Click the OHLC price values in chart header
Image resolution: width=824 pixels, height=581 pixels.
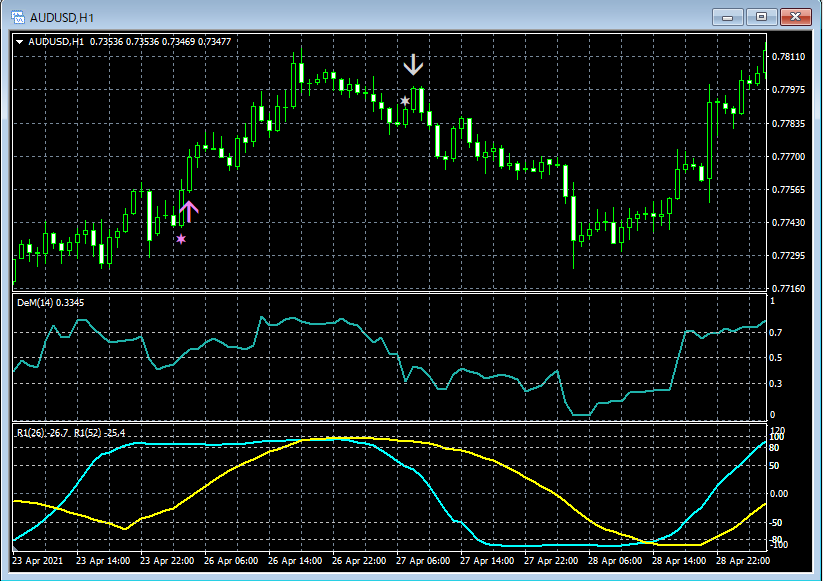point(160,42)
